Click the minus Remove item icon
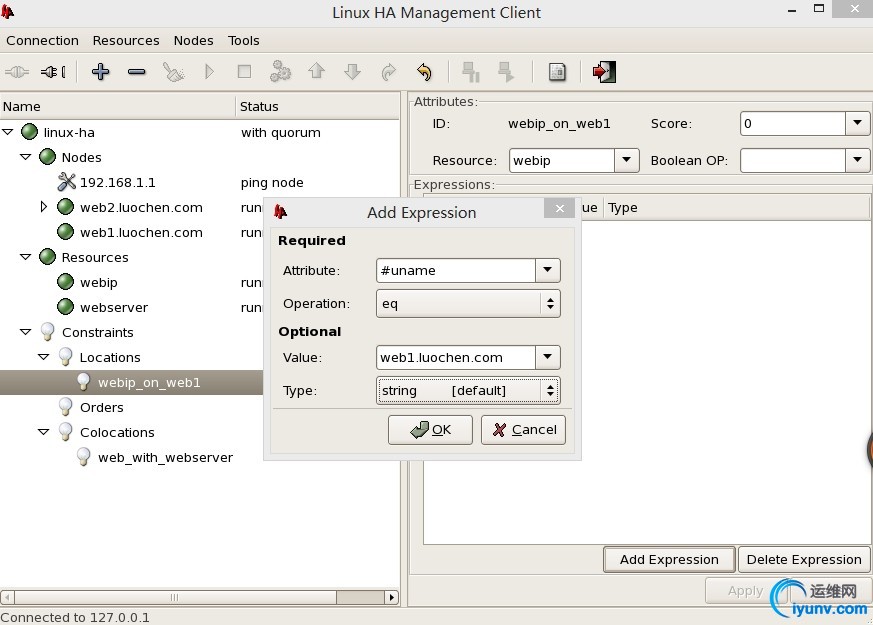 coord(136,72)
